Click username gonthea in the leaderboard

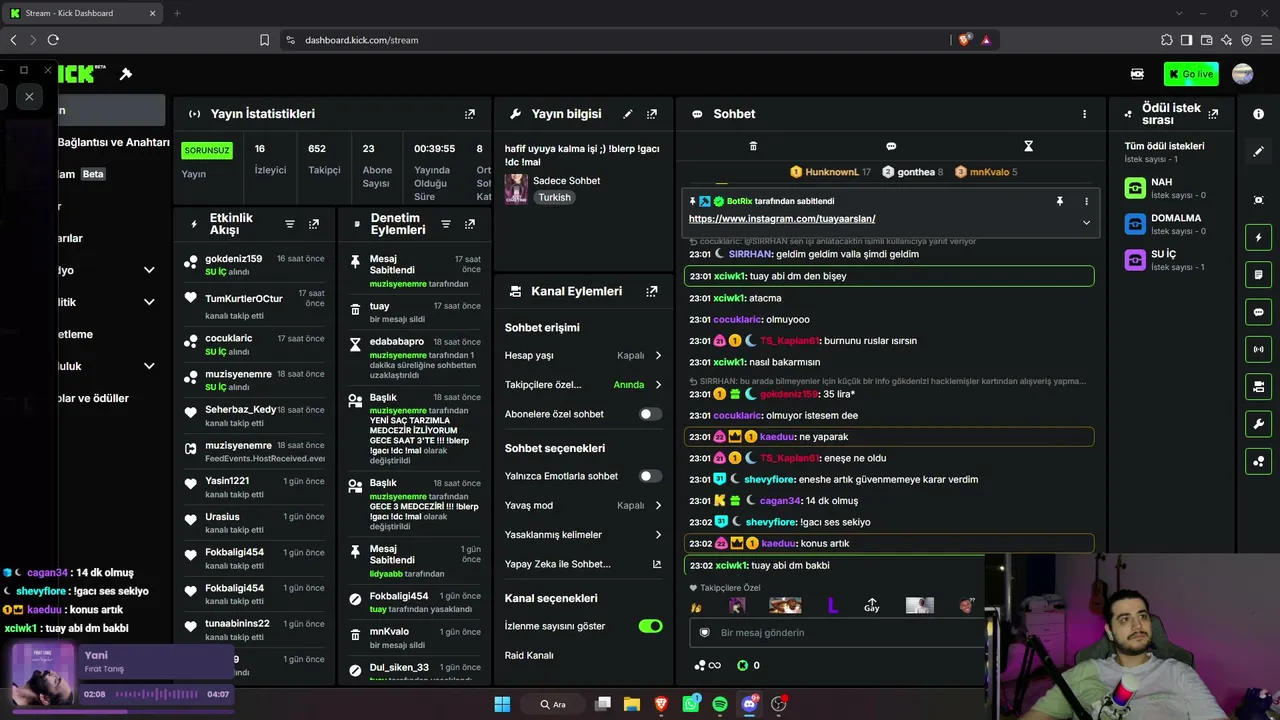916,172
